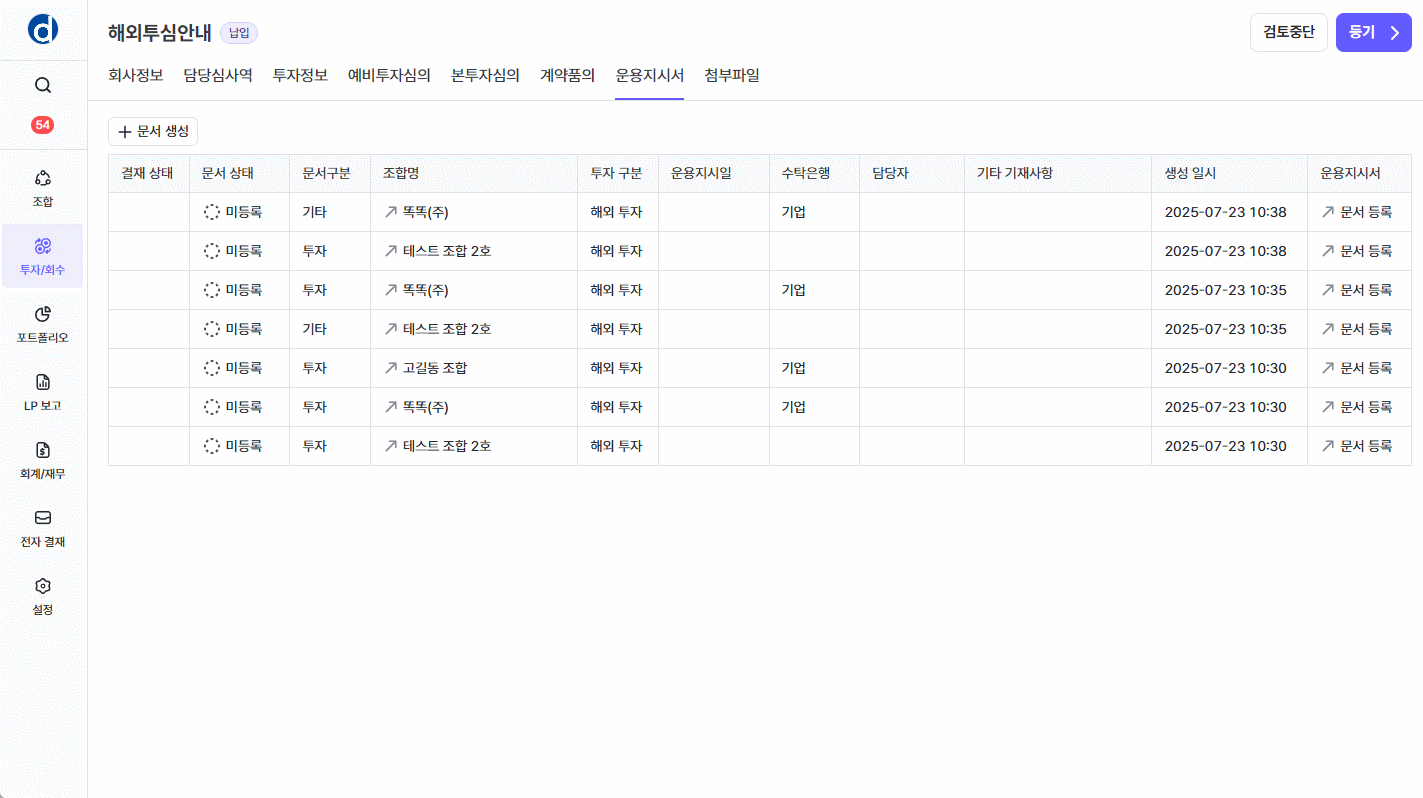Click the blue 'd' logo icon
This screenshot has height=798, width=1423.
point(43,30)
